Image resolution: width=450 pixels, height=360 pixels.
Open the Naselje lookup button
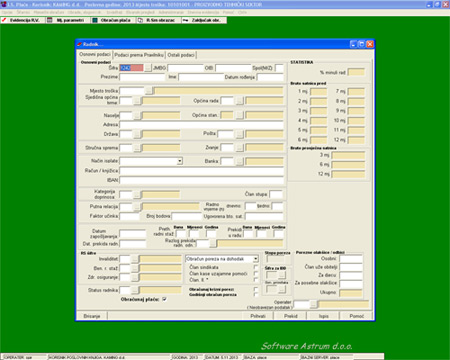(137, 115)
